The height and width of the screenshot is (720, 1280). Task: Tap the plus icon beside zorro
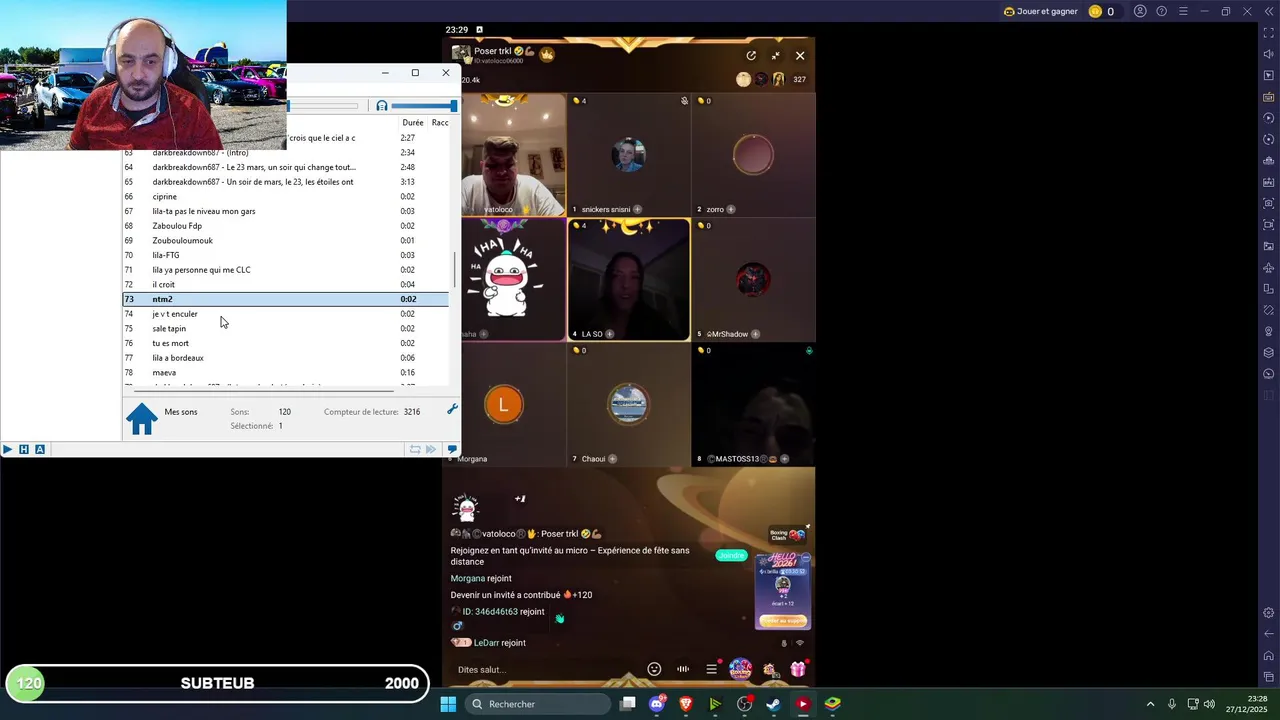coord(731,209)
